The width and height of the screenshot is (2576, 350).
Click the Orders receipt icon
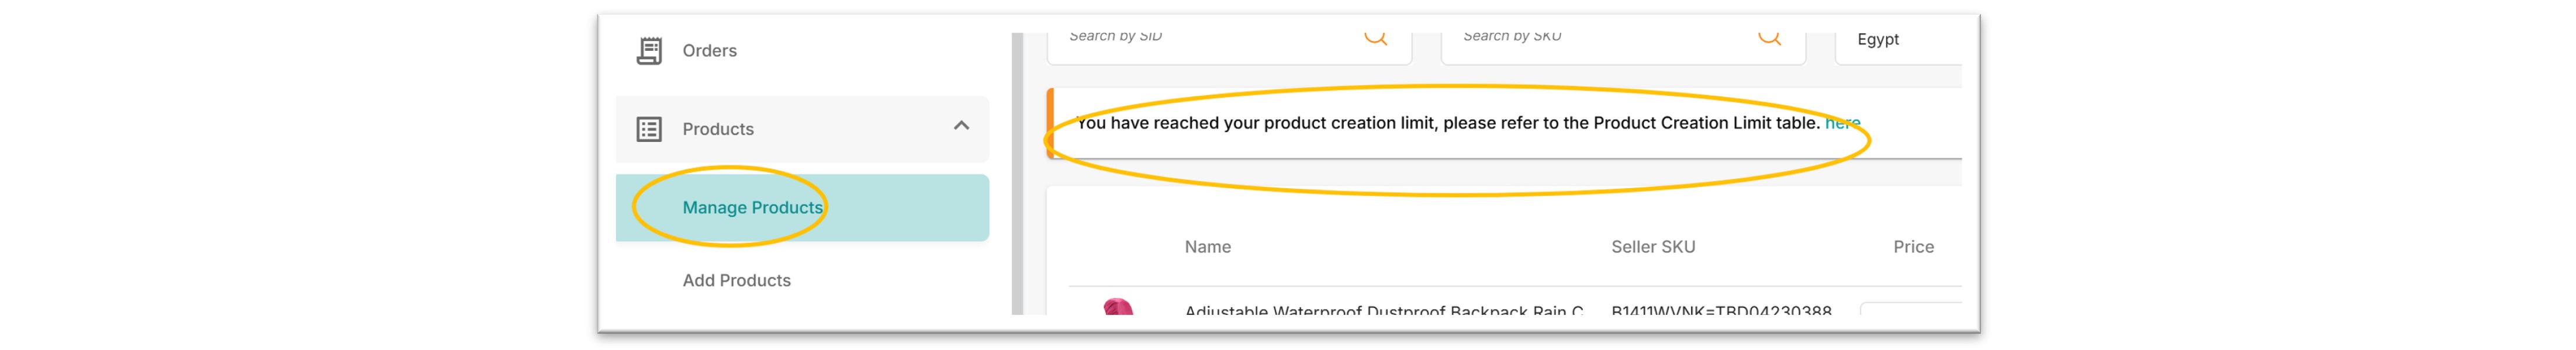[x=649, y=51]
